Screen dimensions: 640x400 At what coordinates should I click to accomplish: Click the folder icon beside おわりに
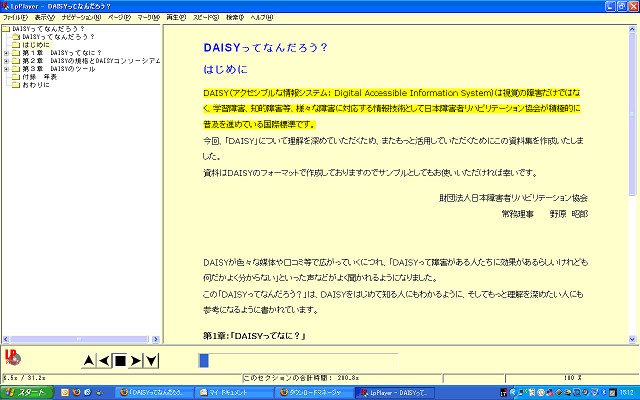tap(16, 84)
